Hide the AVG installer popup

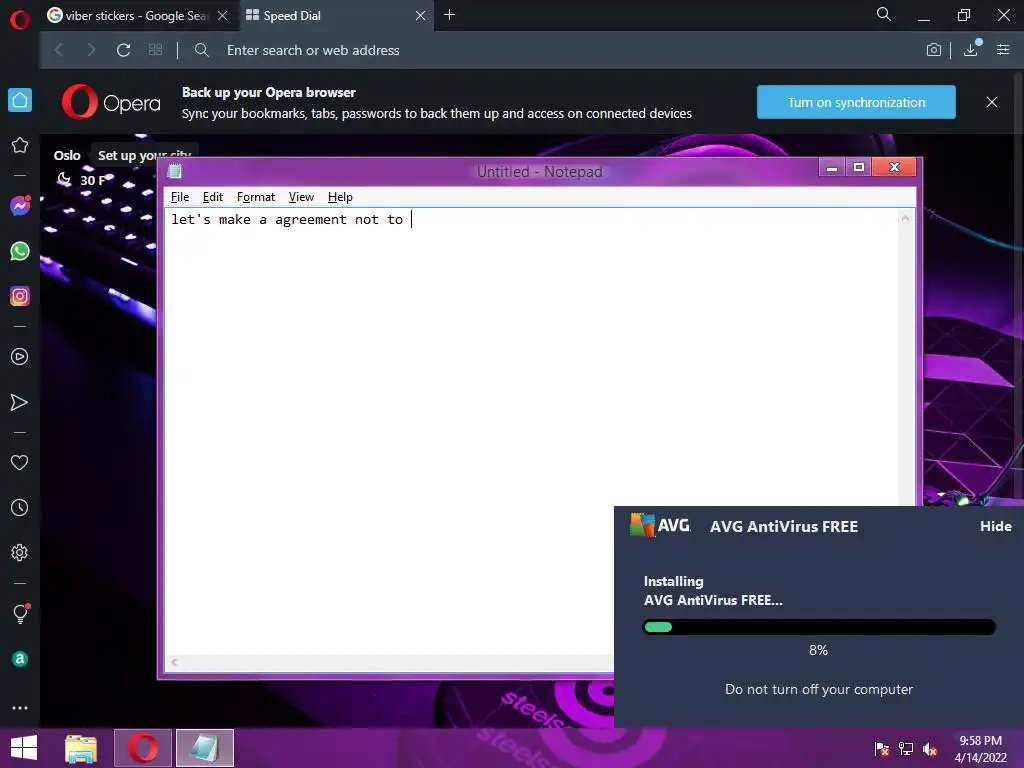click(995, 526)
